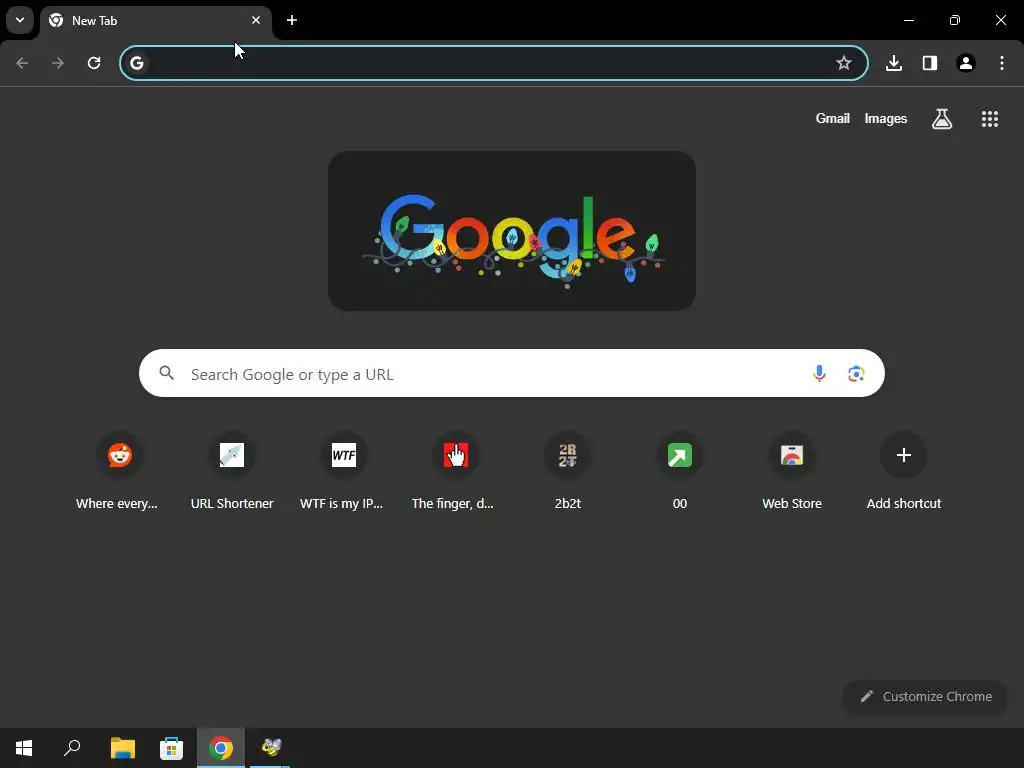
Task: Go back using the back arrow
Action: pos(22,63)
